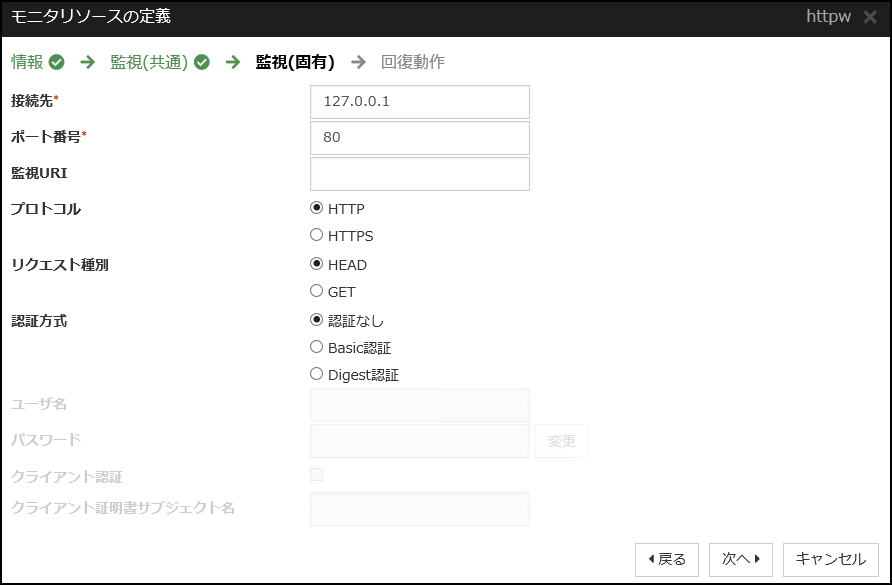Open the 回復動作 wizard step
The width and height of the screenshot is (892, 585).
pyautogui.click(x=412, y=62)
